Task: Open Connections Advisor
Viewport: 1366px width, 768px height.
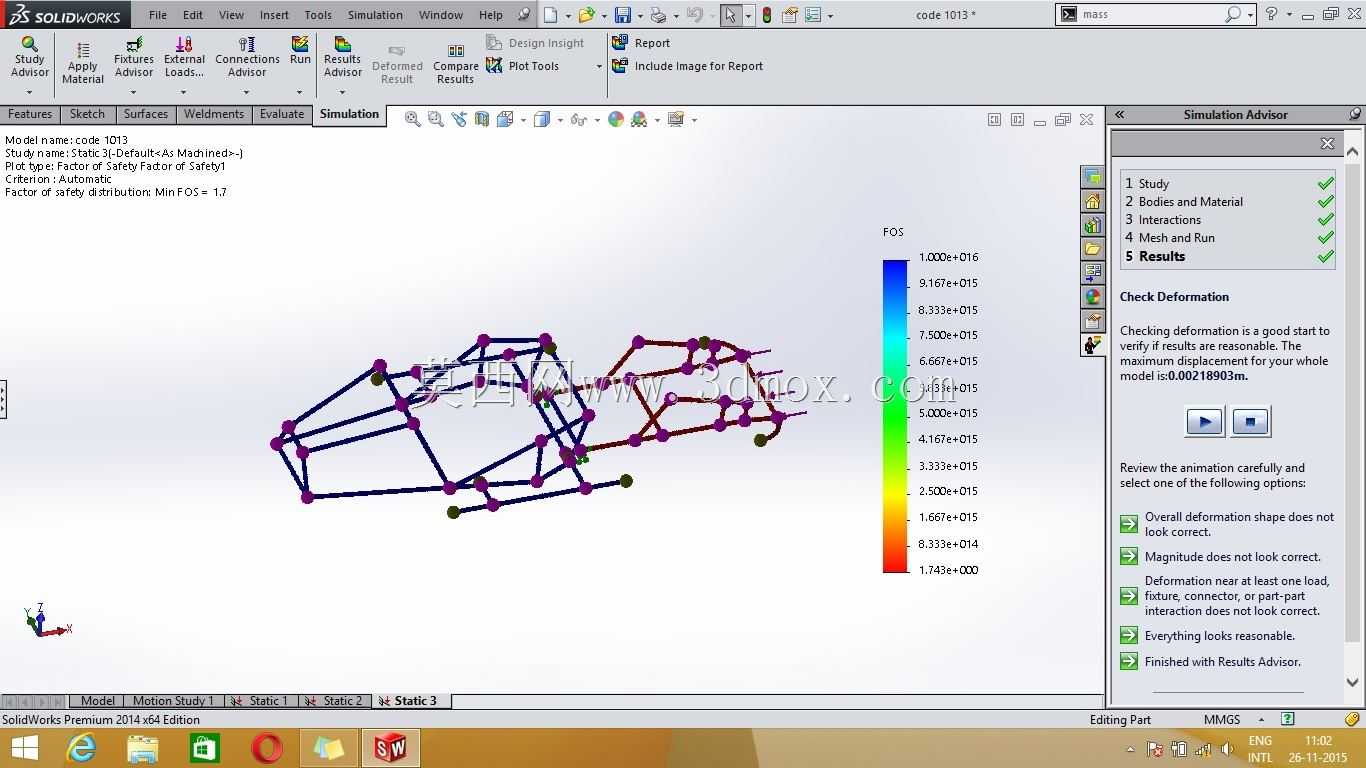Action: 247,59
